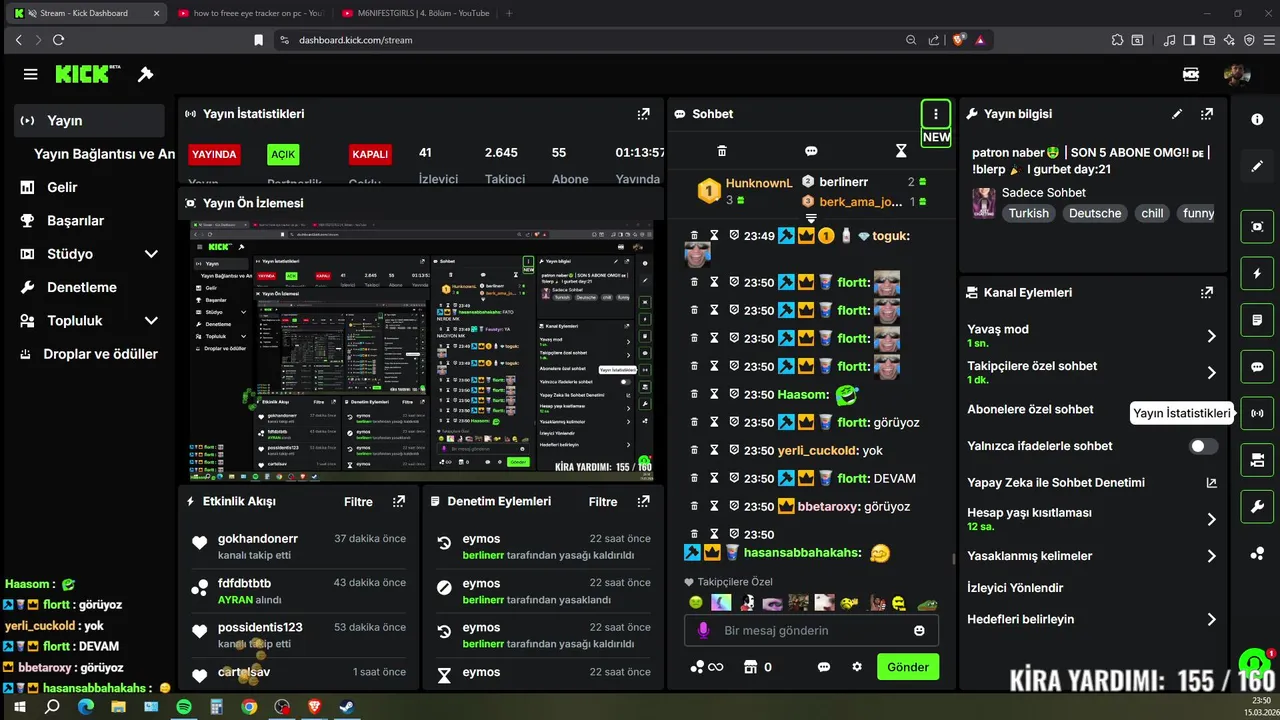The width and height of the screenshot is (1280, 720).
Task: Click the trash icon in the chat toolbar
Action: tap(722, 151)
